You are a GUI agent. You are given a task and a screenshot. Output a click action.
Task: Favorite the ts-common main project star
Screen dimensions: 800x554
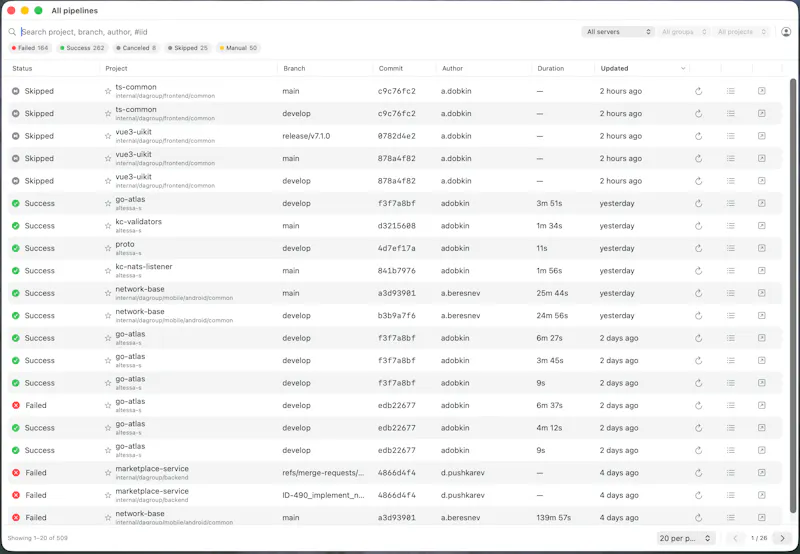[108, 91]
